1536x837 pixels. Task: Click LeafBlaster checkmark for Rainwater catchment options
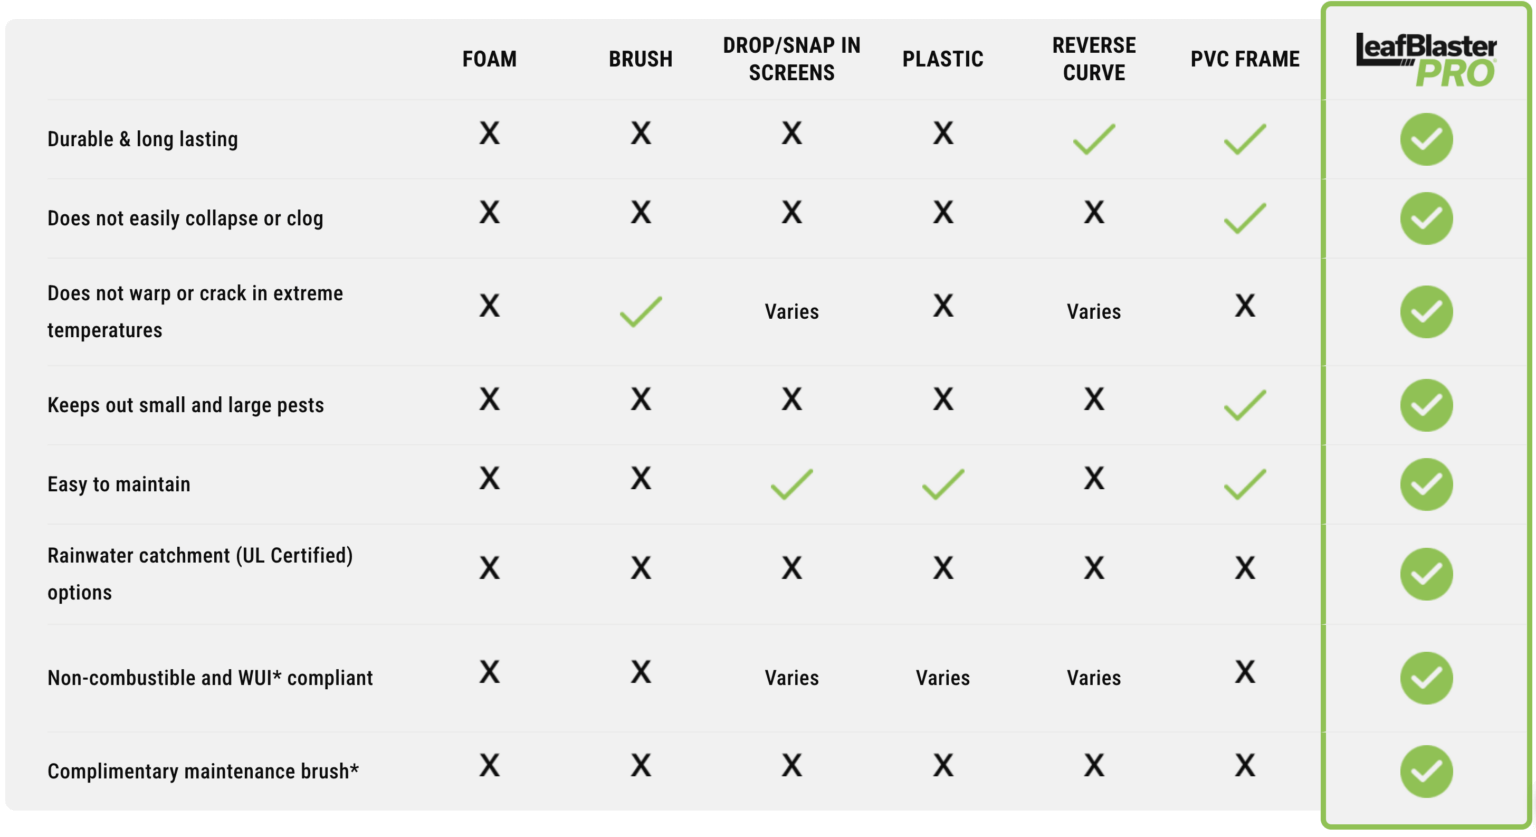1426,574
